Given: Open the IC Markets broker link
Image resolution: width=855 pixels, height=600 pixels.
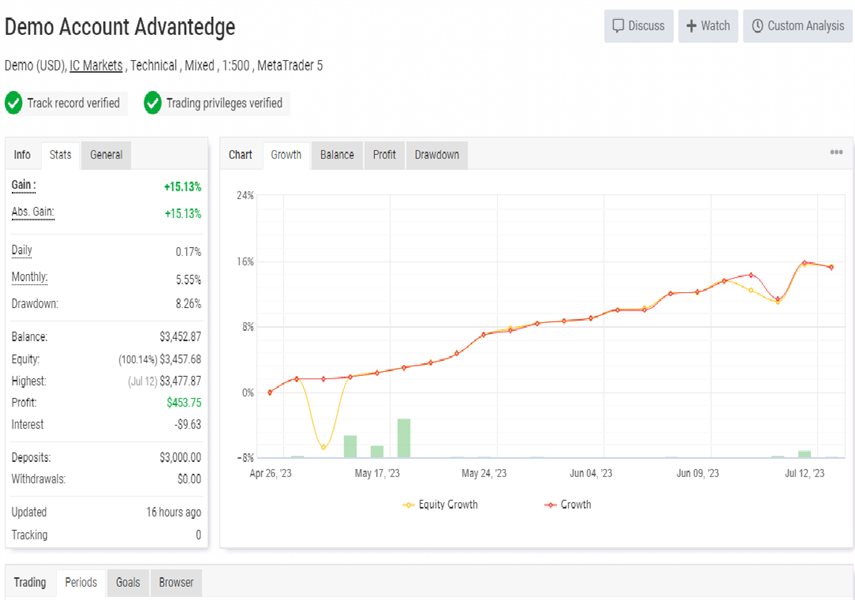Looking at the screenshot, I should tap(96, 65).
